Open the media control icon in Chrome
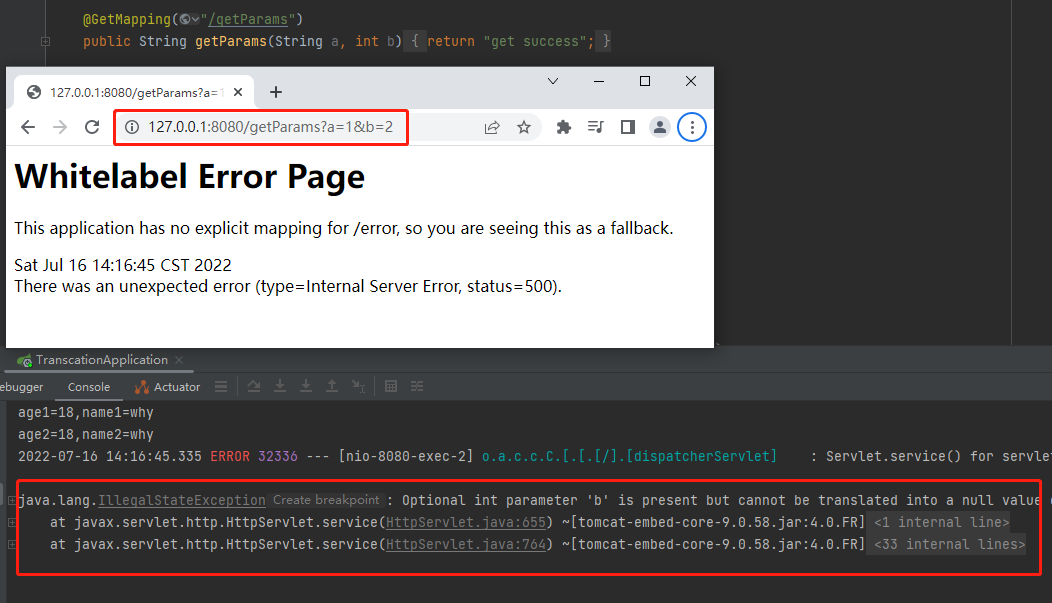This screenshot has width=1052, height=603. (x=596, y=127)
